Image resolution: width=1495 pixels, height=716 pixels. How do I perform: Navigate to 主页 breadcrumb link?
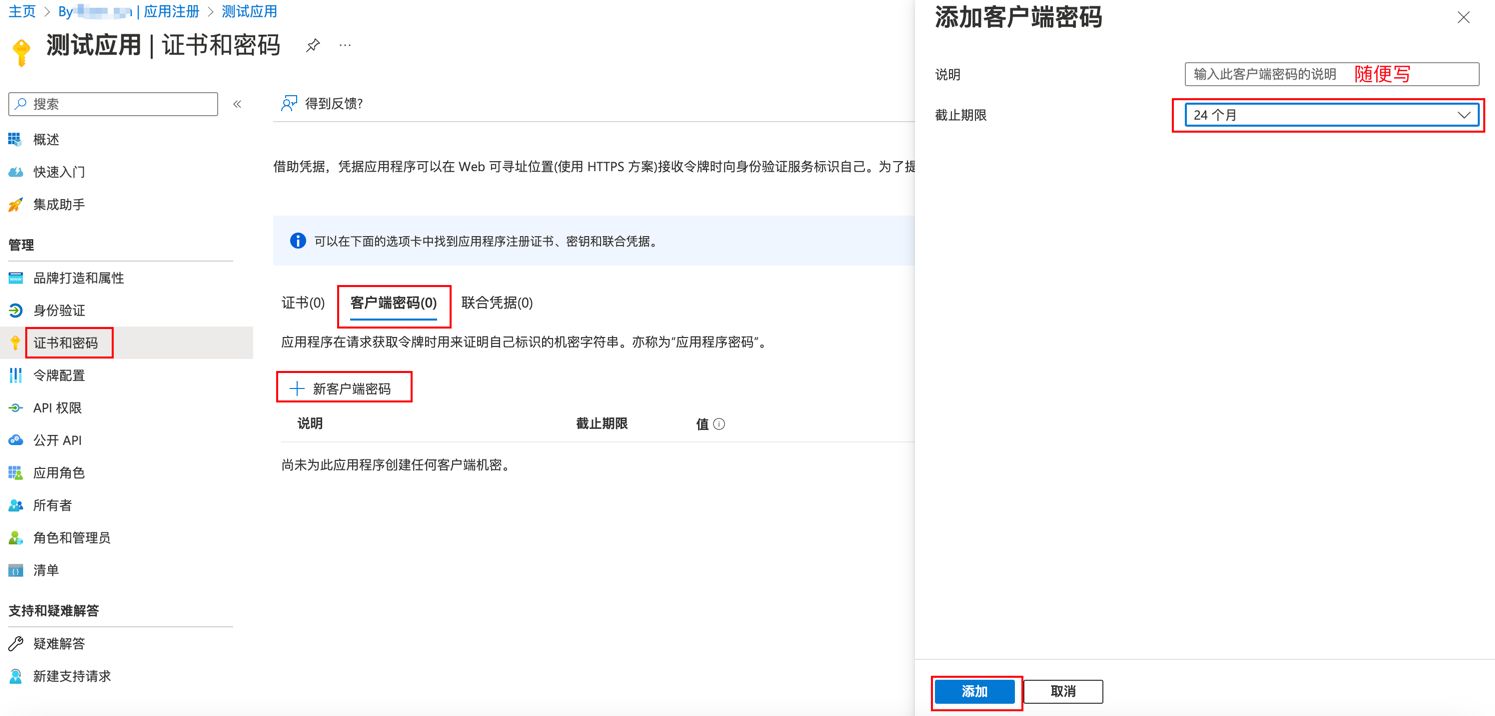coord(22,12)
